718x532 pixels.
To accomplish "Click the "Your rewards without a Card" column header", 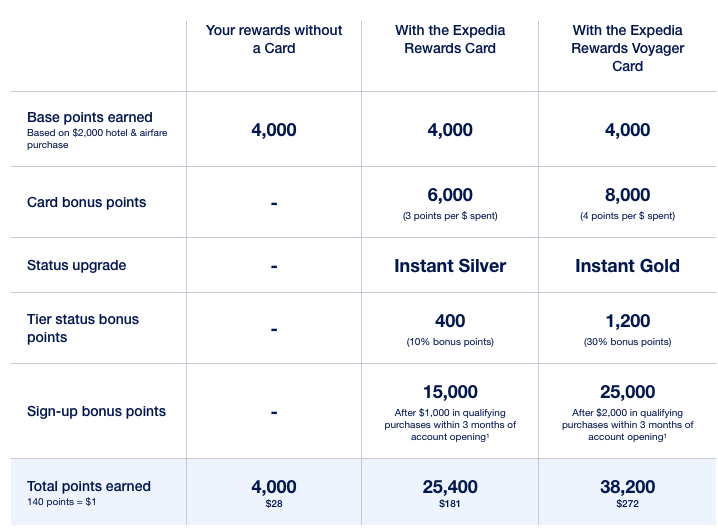I will click(273, 39).
